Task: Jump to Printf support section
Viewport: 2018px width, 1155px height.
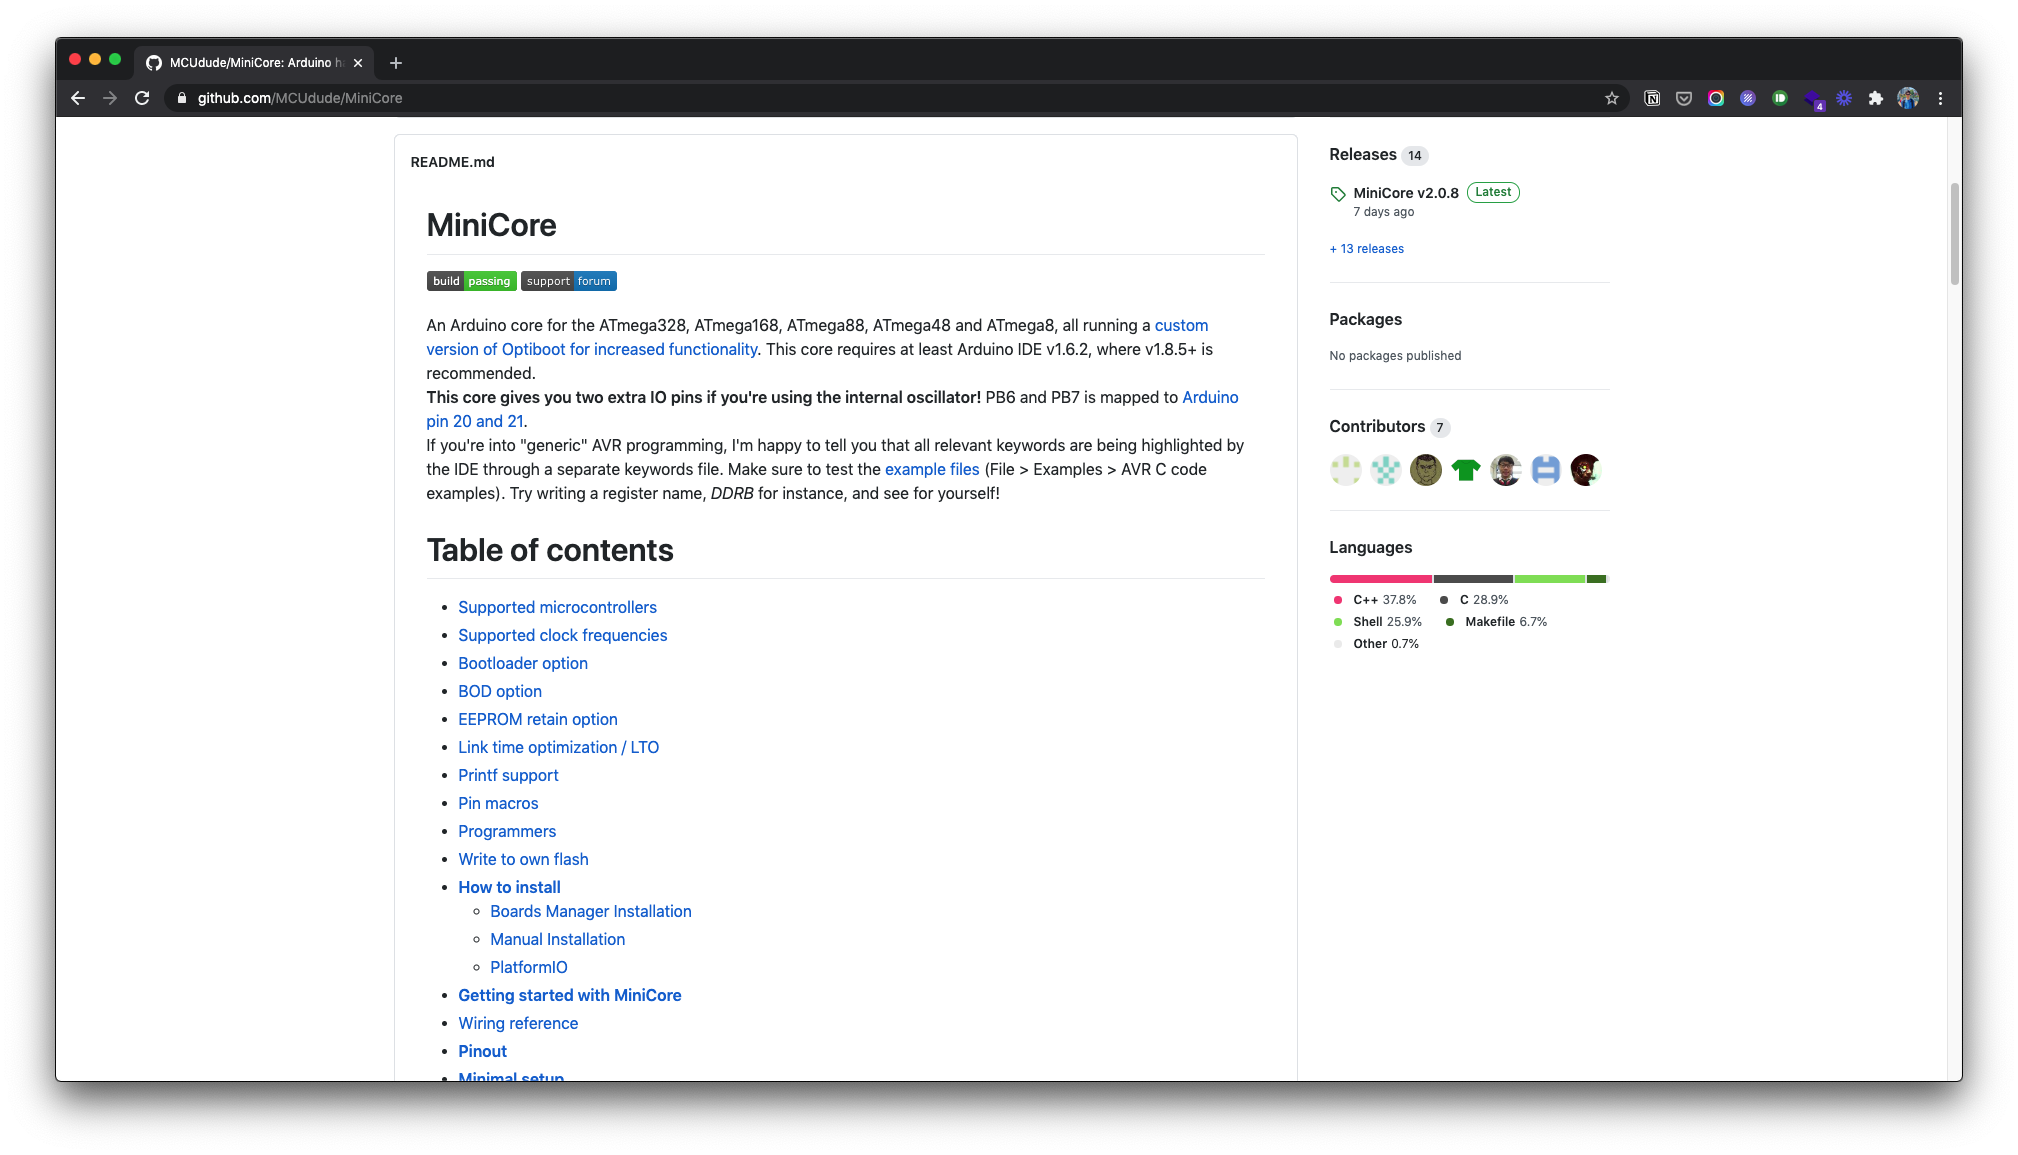Action: click(508, 775)
